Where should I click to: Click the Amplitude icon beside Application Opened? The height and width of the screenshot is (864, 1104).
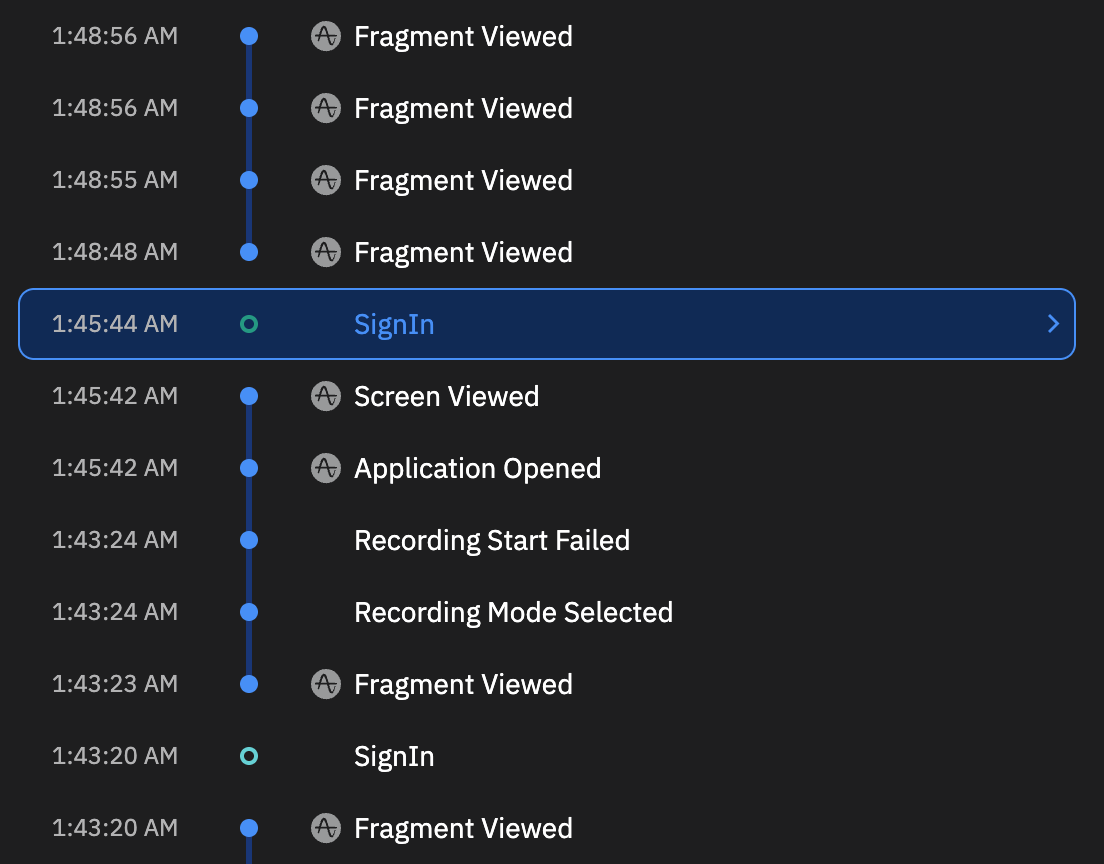click(x=325, y=468)
